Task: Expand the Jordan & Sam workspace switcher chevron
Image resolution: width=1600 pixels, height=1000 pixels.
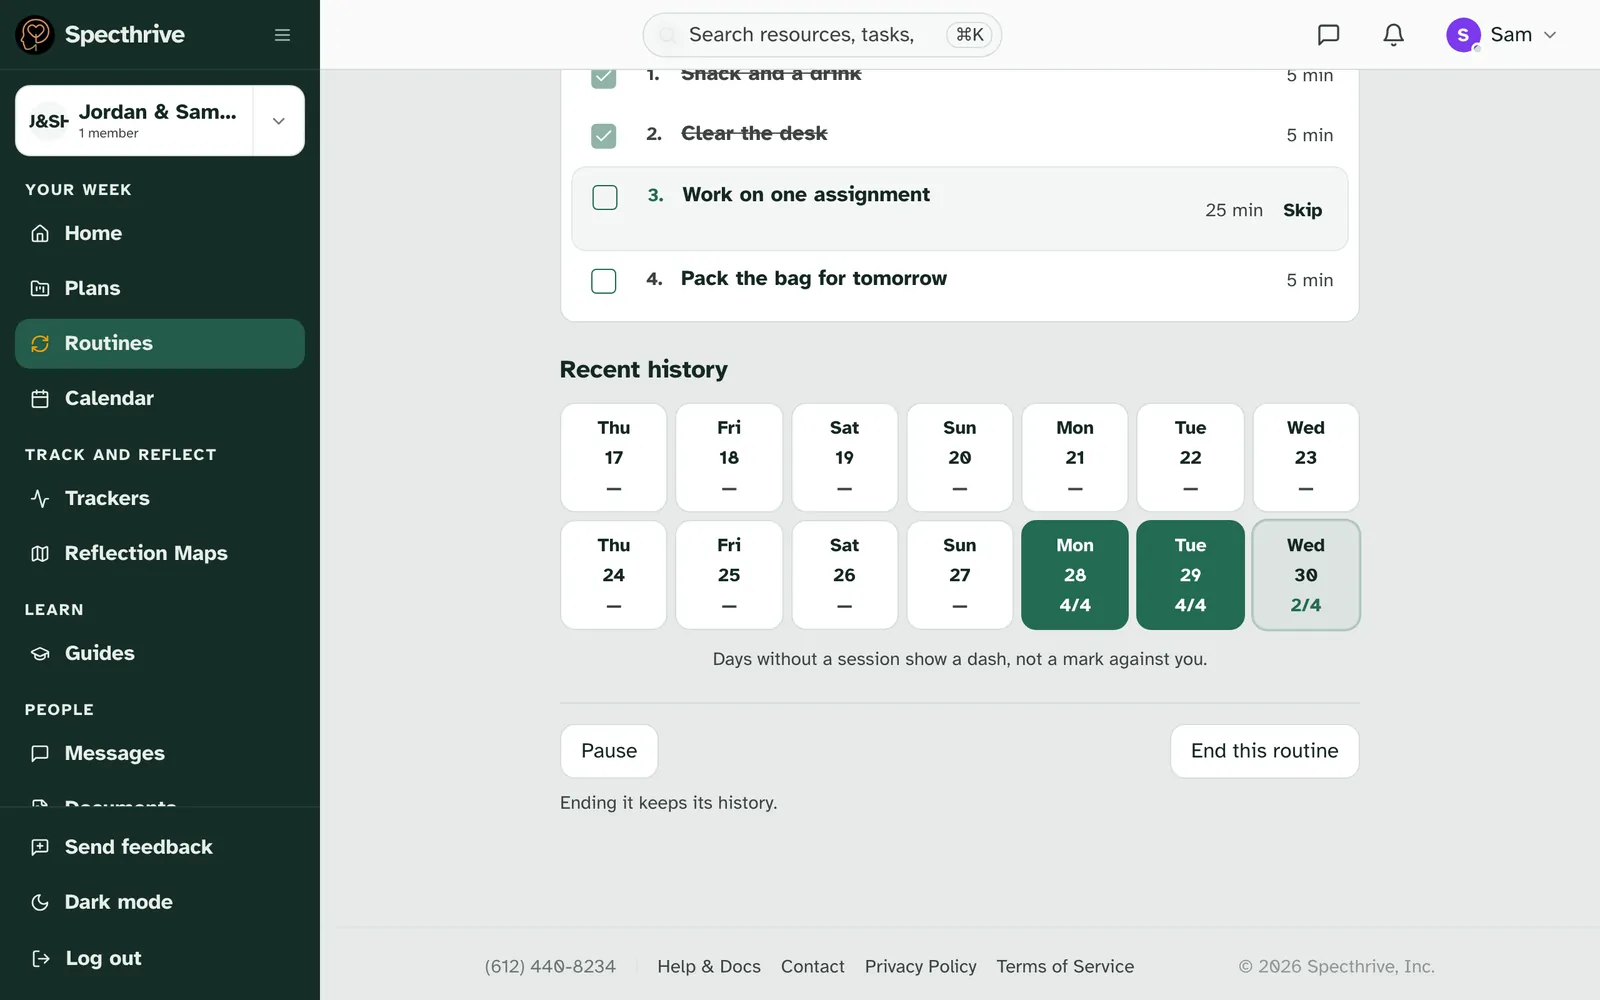Action: coord(279,121)
